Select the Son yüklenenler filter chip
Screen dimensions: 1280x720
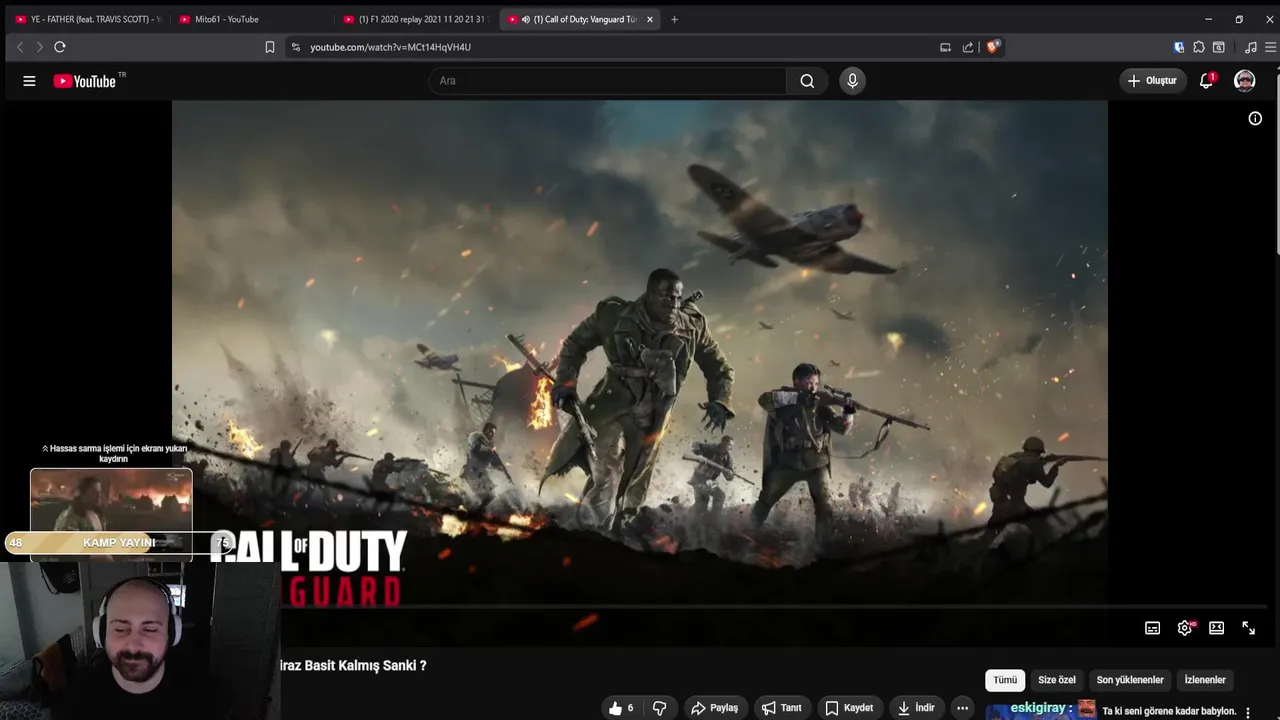coord(1130,680)
